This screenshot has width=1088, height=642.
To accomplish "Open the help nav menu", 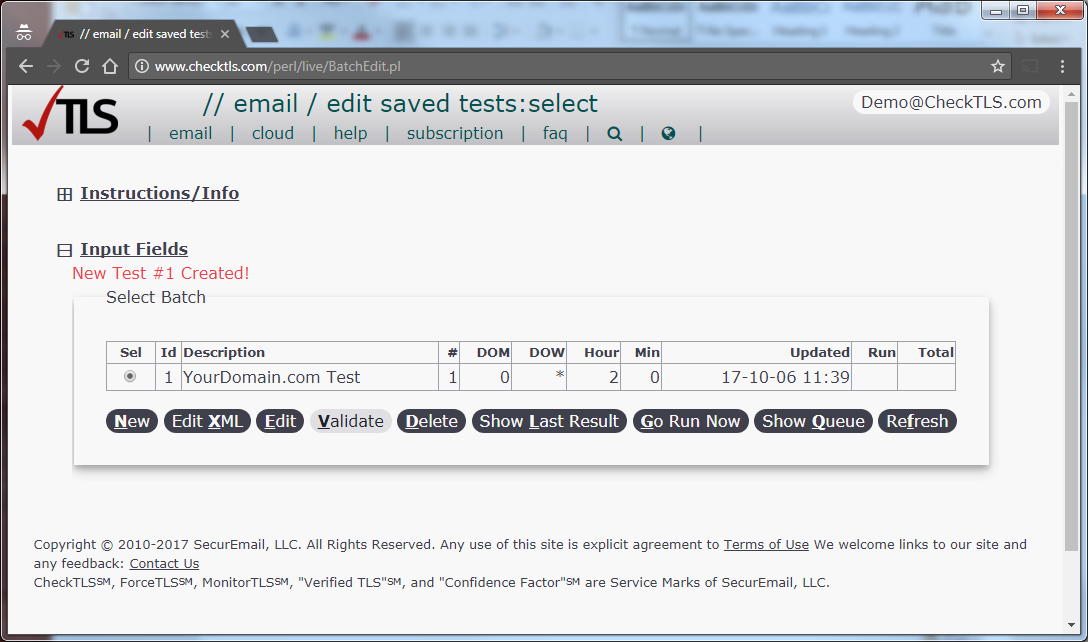I will [350, 133].
